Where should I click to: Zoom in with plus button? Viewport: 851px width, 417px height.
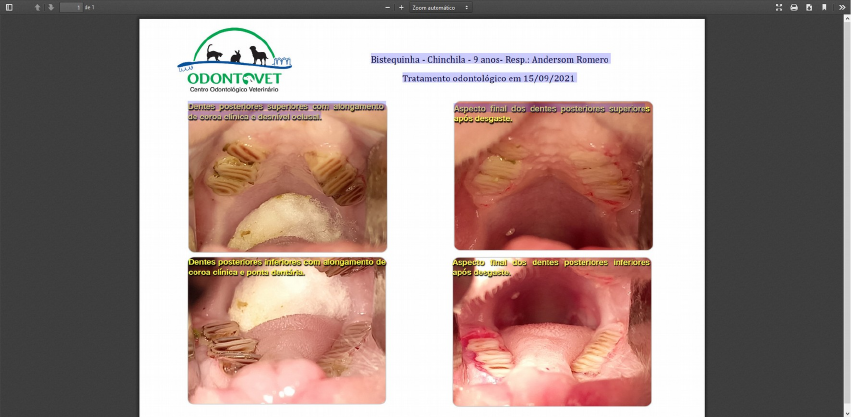[x=401, y=7]
